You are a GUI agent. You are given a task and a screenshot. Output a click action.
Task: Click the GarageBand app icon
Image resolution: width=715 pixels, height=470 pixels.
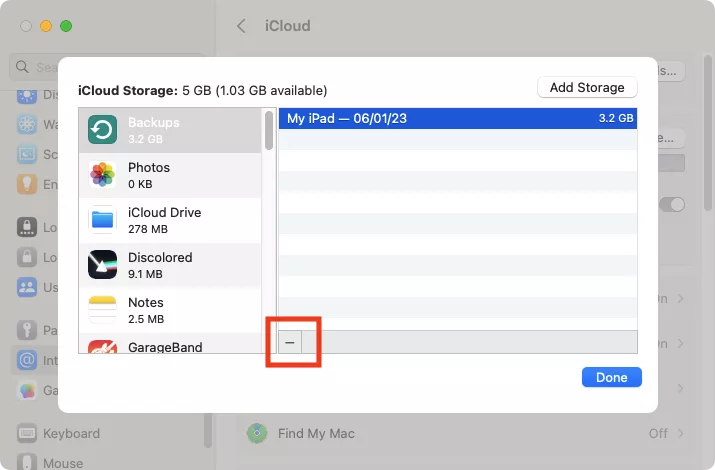point(102,348)
